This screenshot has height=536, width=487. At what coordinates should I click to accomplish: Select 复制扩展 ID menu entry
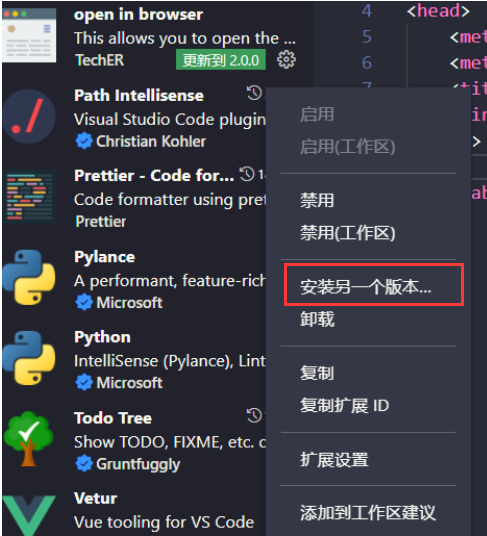coord(344,405)
